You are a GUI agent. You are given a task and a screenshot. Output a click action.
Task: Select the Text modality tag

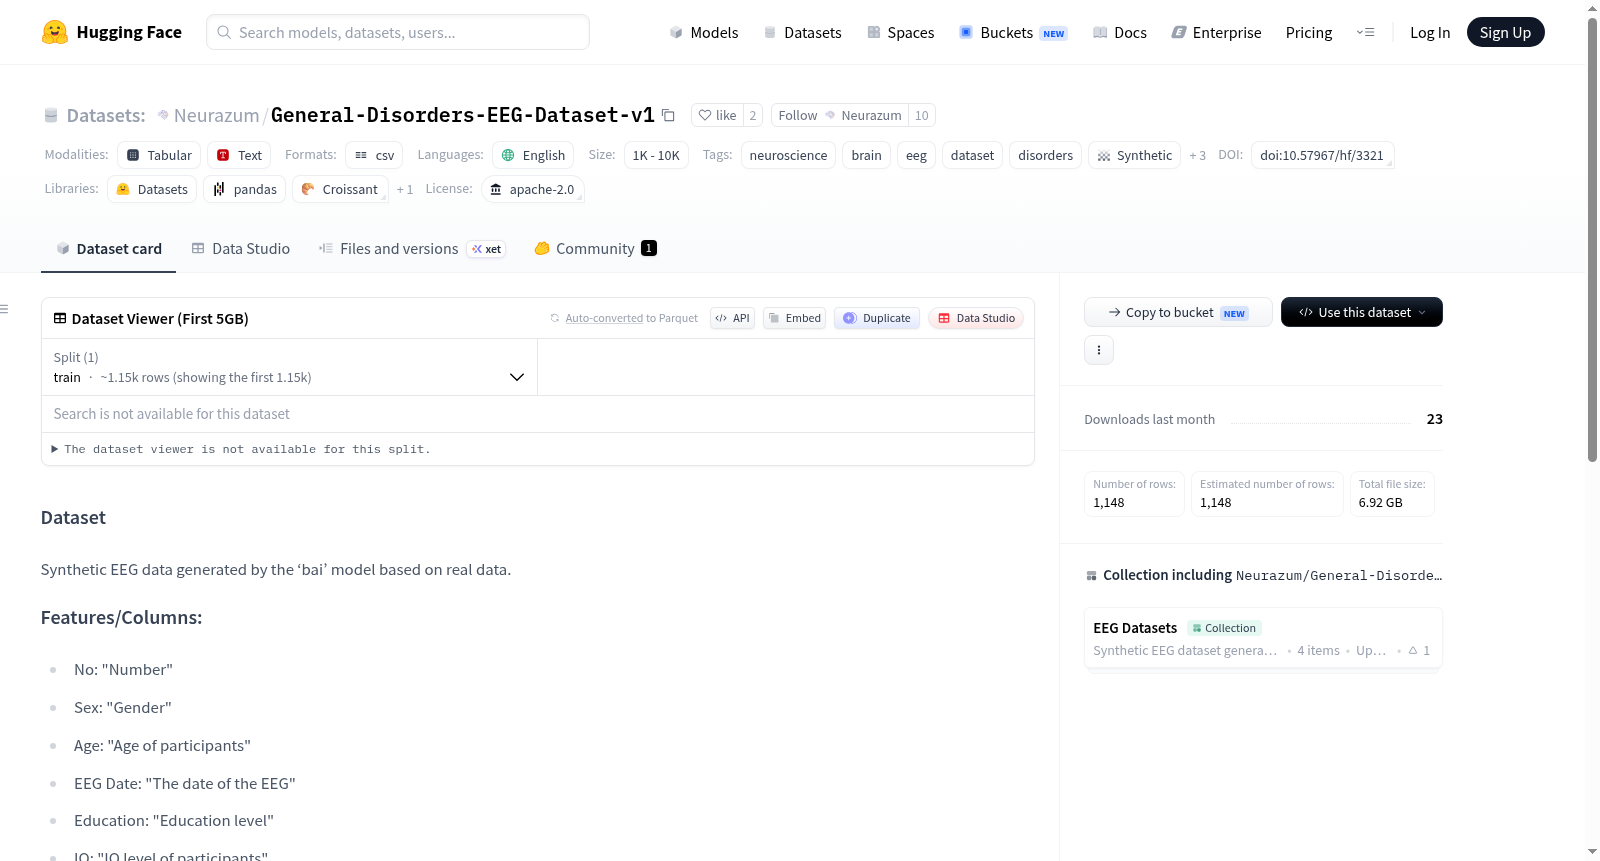click(239, 155)
